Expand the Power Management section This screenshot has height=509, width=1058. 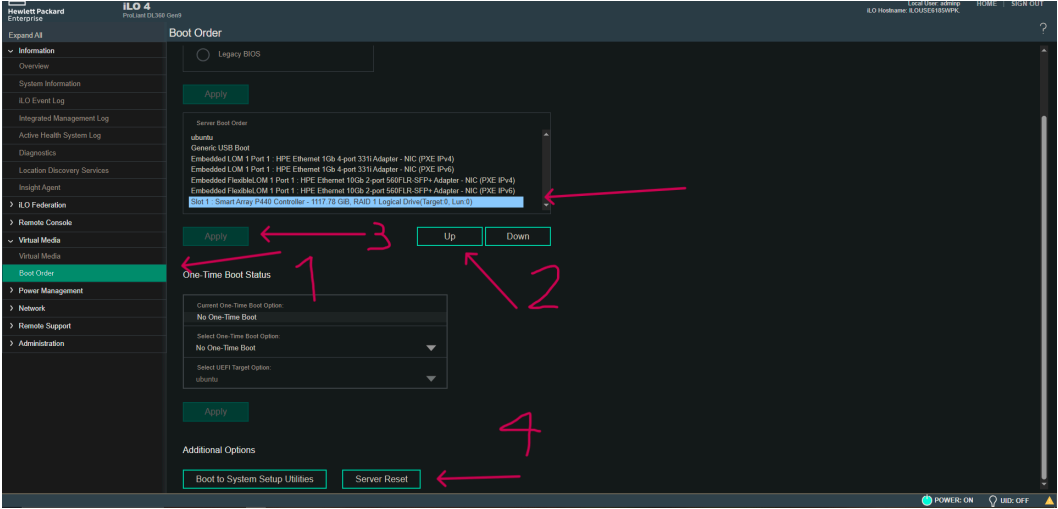click(x=11, y=290)
